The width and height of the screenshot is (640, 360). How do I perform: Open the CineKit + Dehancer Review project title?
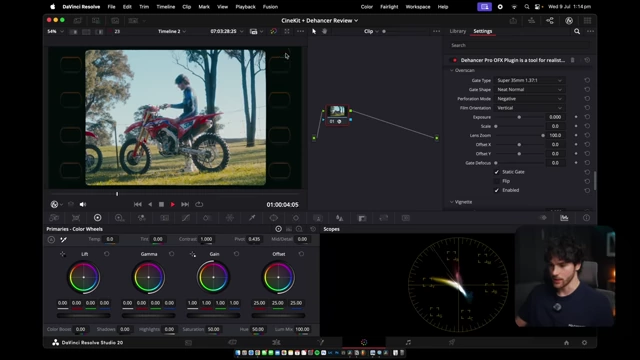tap(320, 20)
